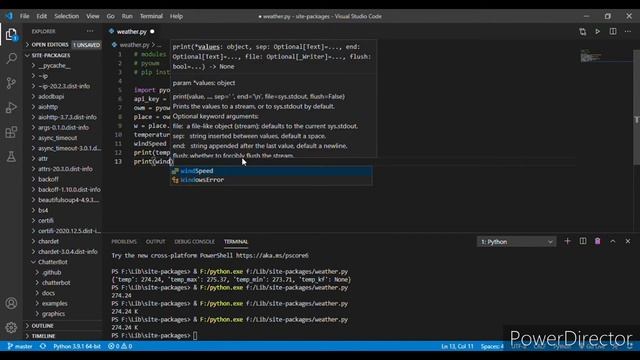Close the terminal panel

pos(628,241)
